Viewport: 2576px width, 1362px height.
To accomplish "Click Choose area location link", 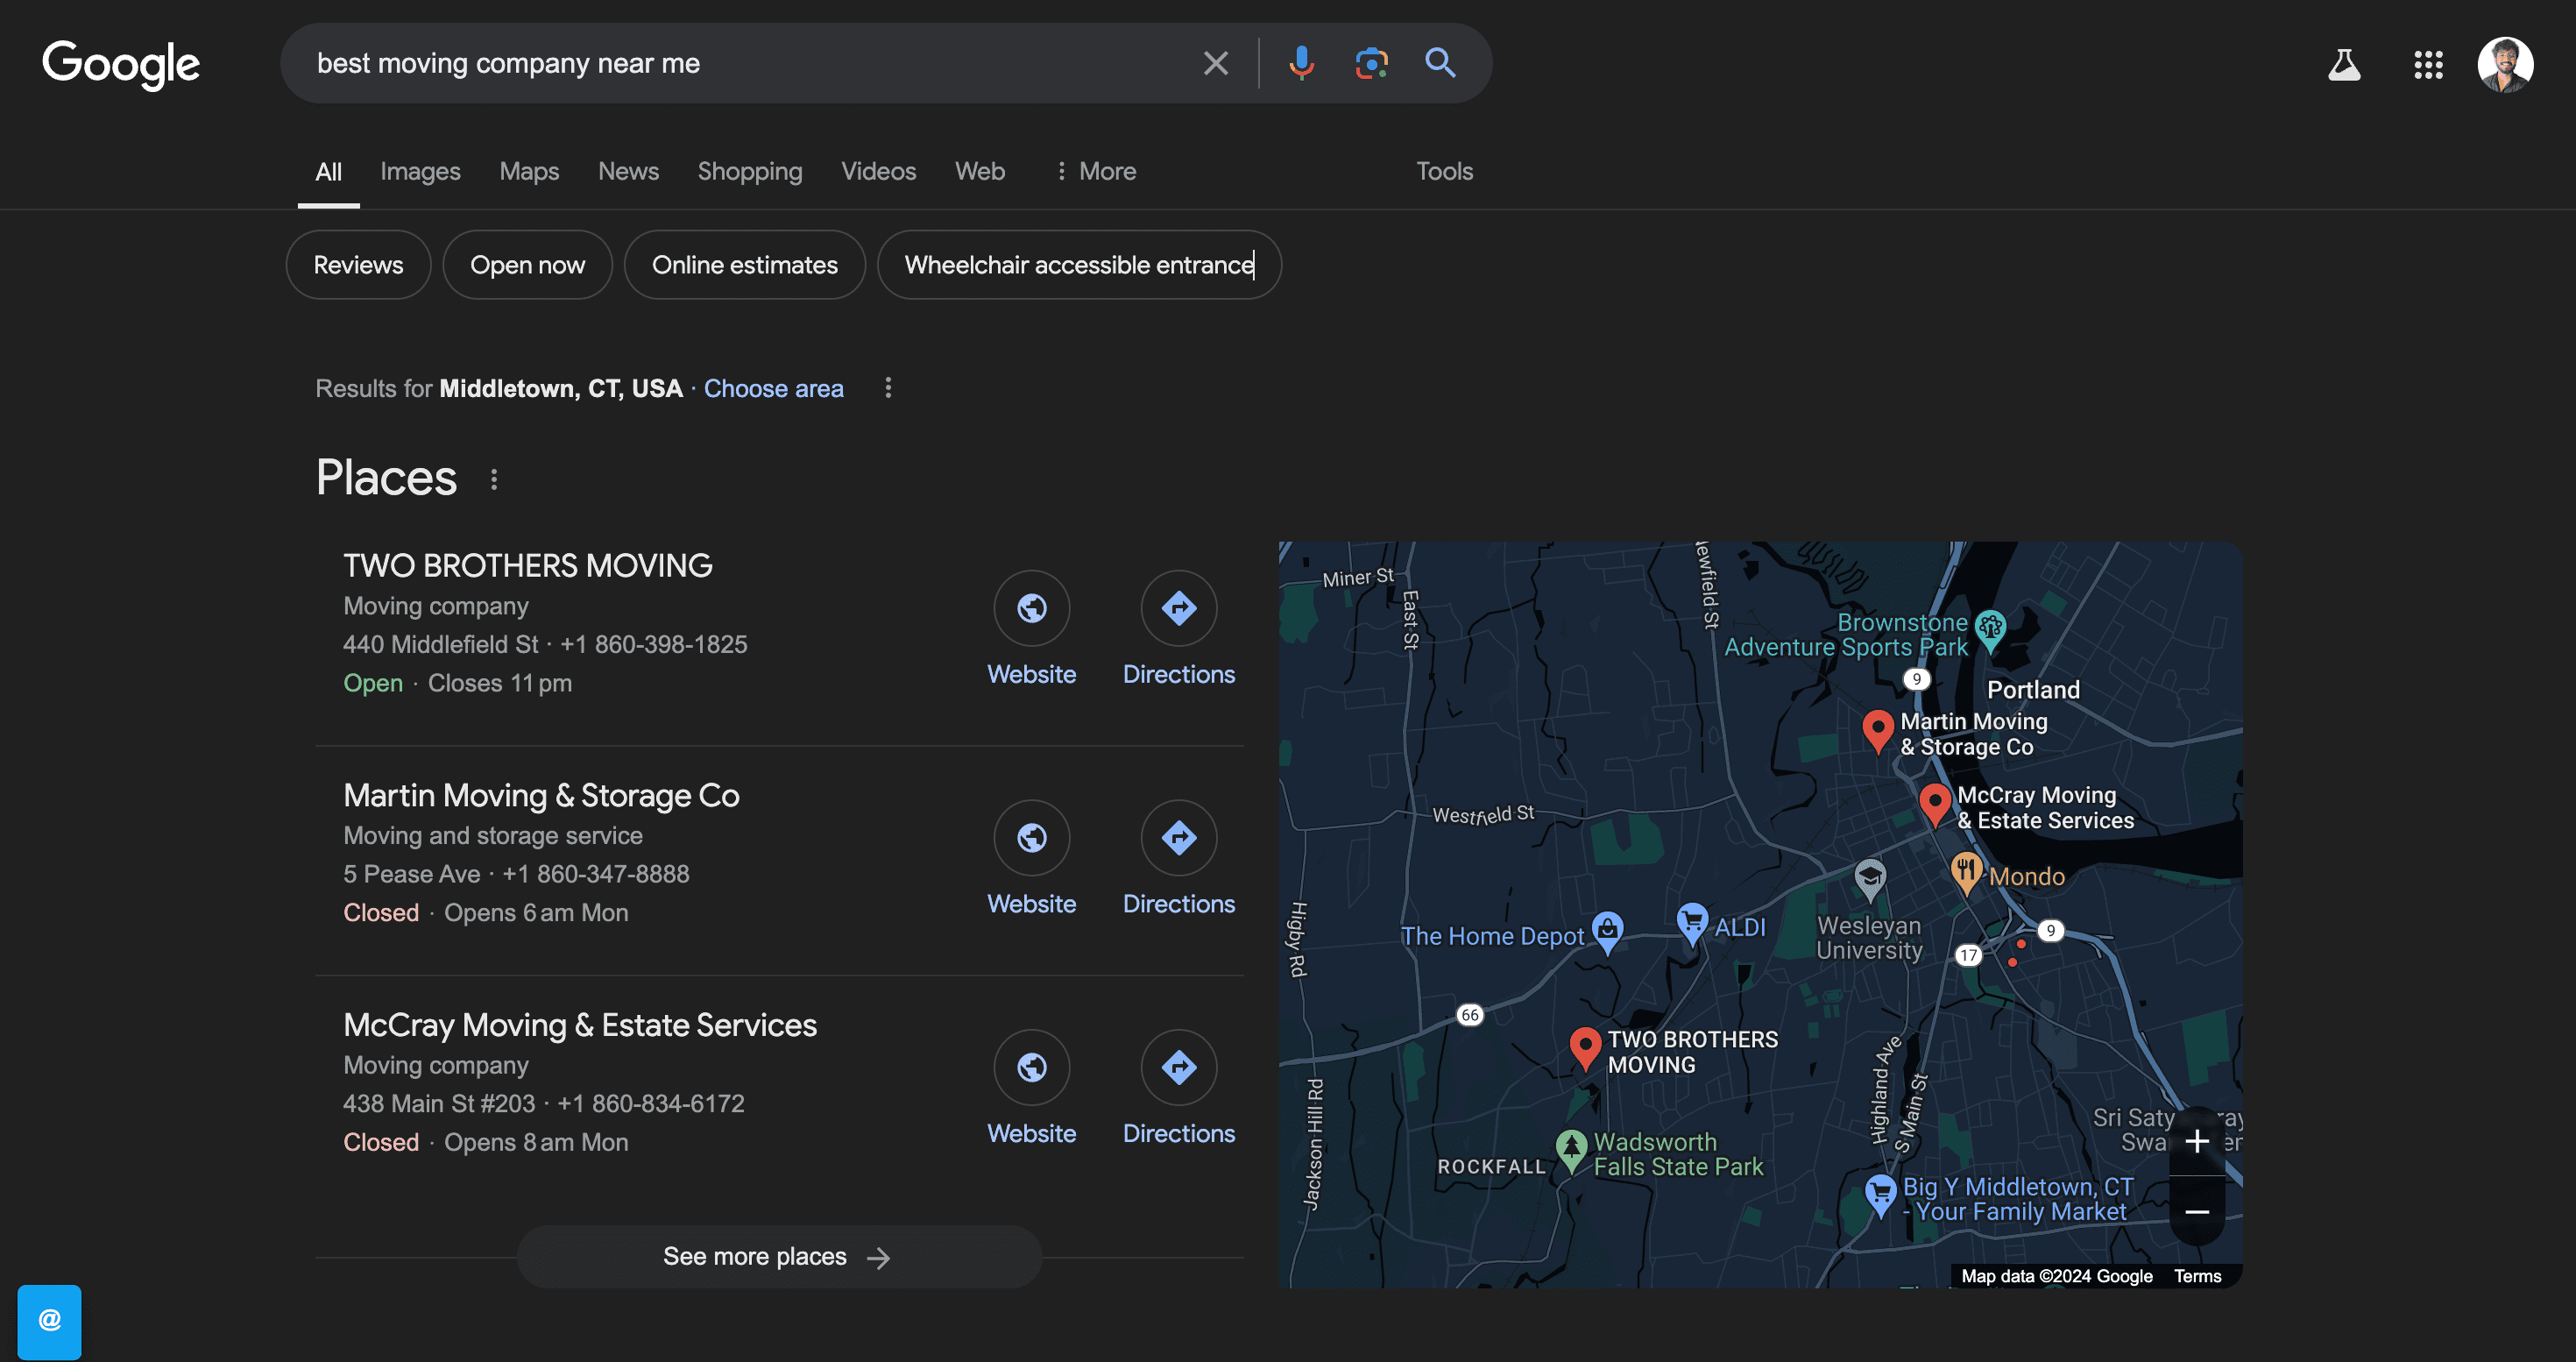I will click(x=774, y=388).
